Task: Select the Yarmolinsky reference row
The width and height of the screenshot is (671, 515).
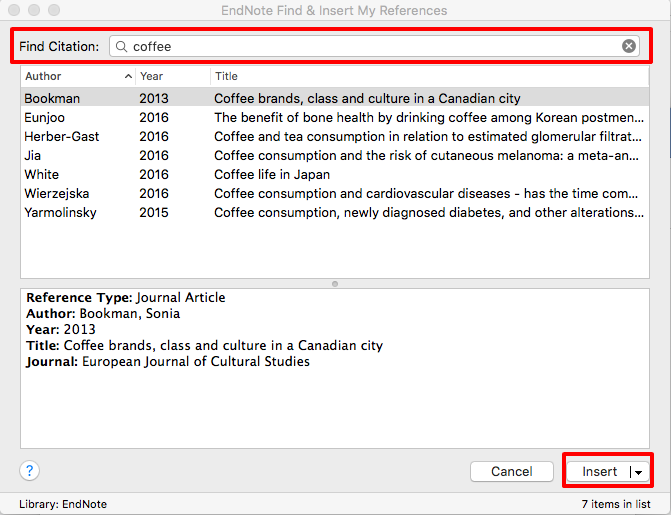Action: [x=335, y=212]
